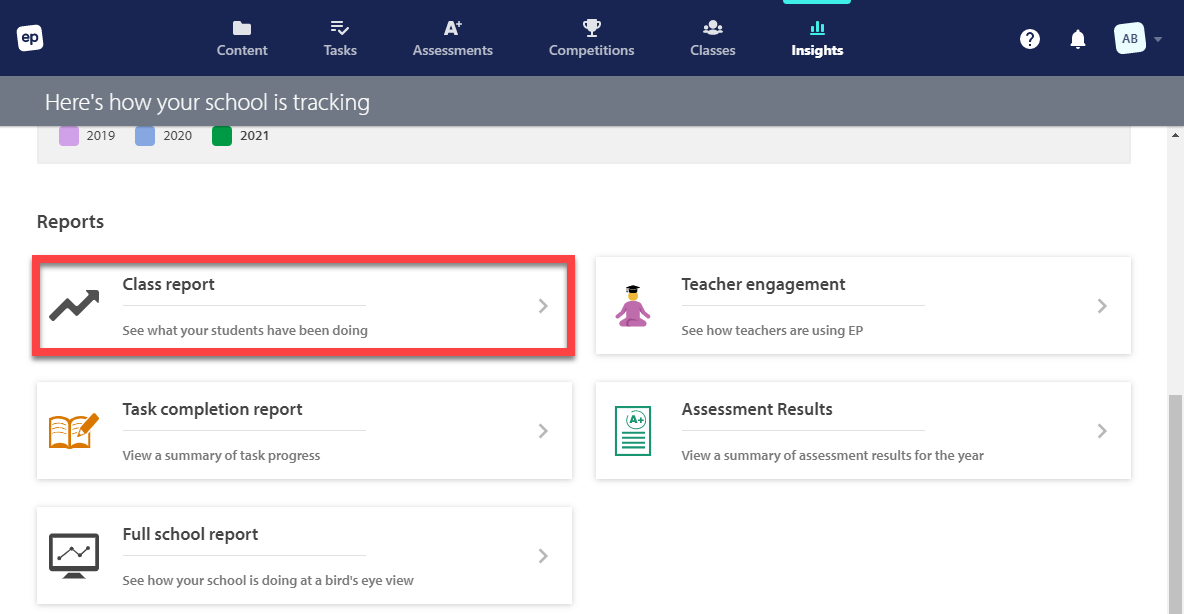The image size is (1184, 614).
Task: Click the 2019 legend label
Action: pos(100,136)
